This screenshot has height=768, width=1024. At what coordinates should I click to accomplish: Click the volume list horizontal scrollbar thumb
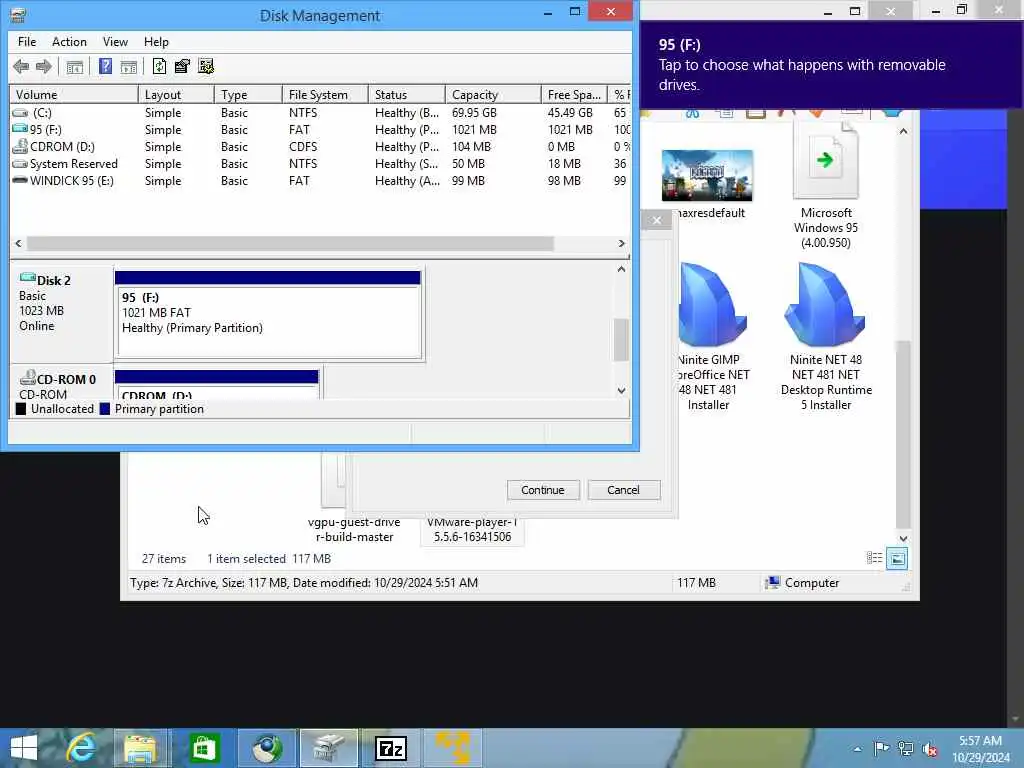click(290, 244)
